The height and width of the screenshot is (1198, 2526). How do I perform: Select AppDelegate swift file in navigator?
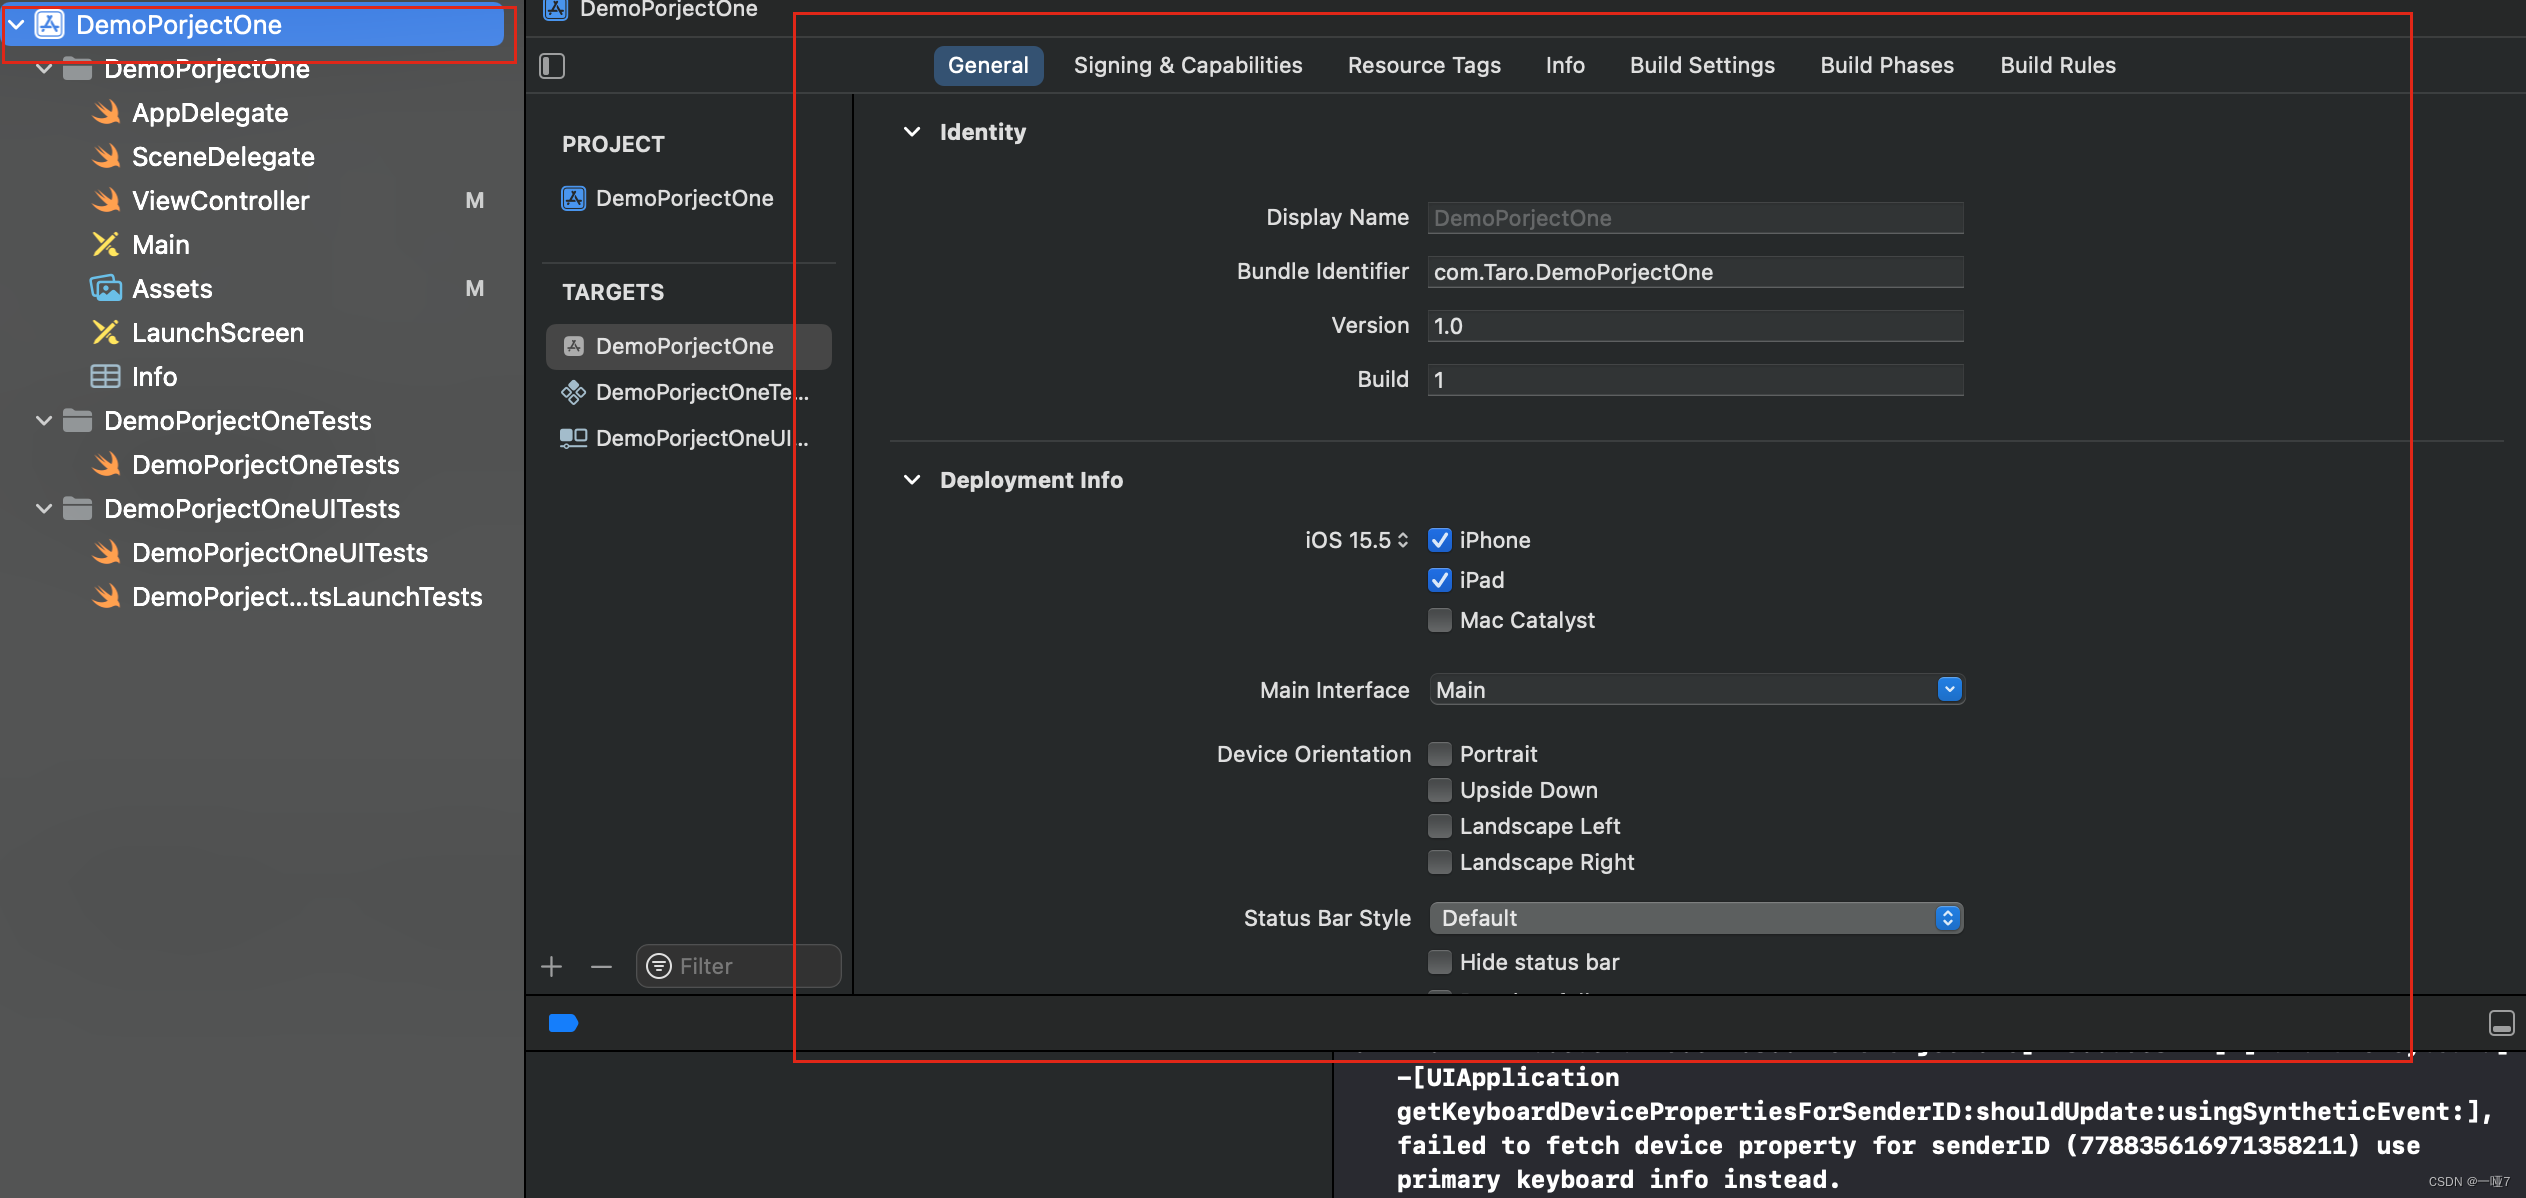click(209, 113)
